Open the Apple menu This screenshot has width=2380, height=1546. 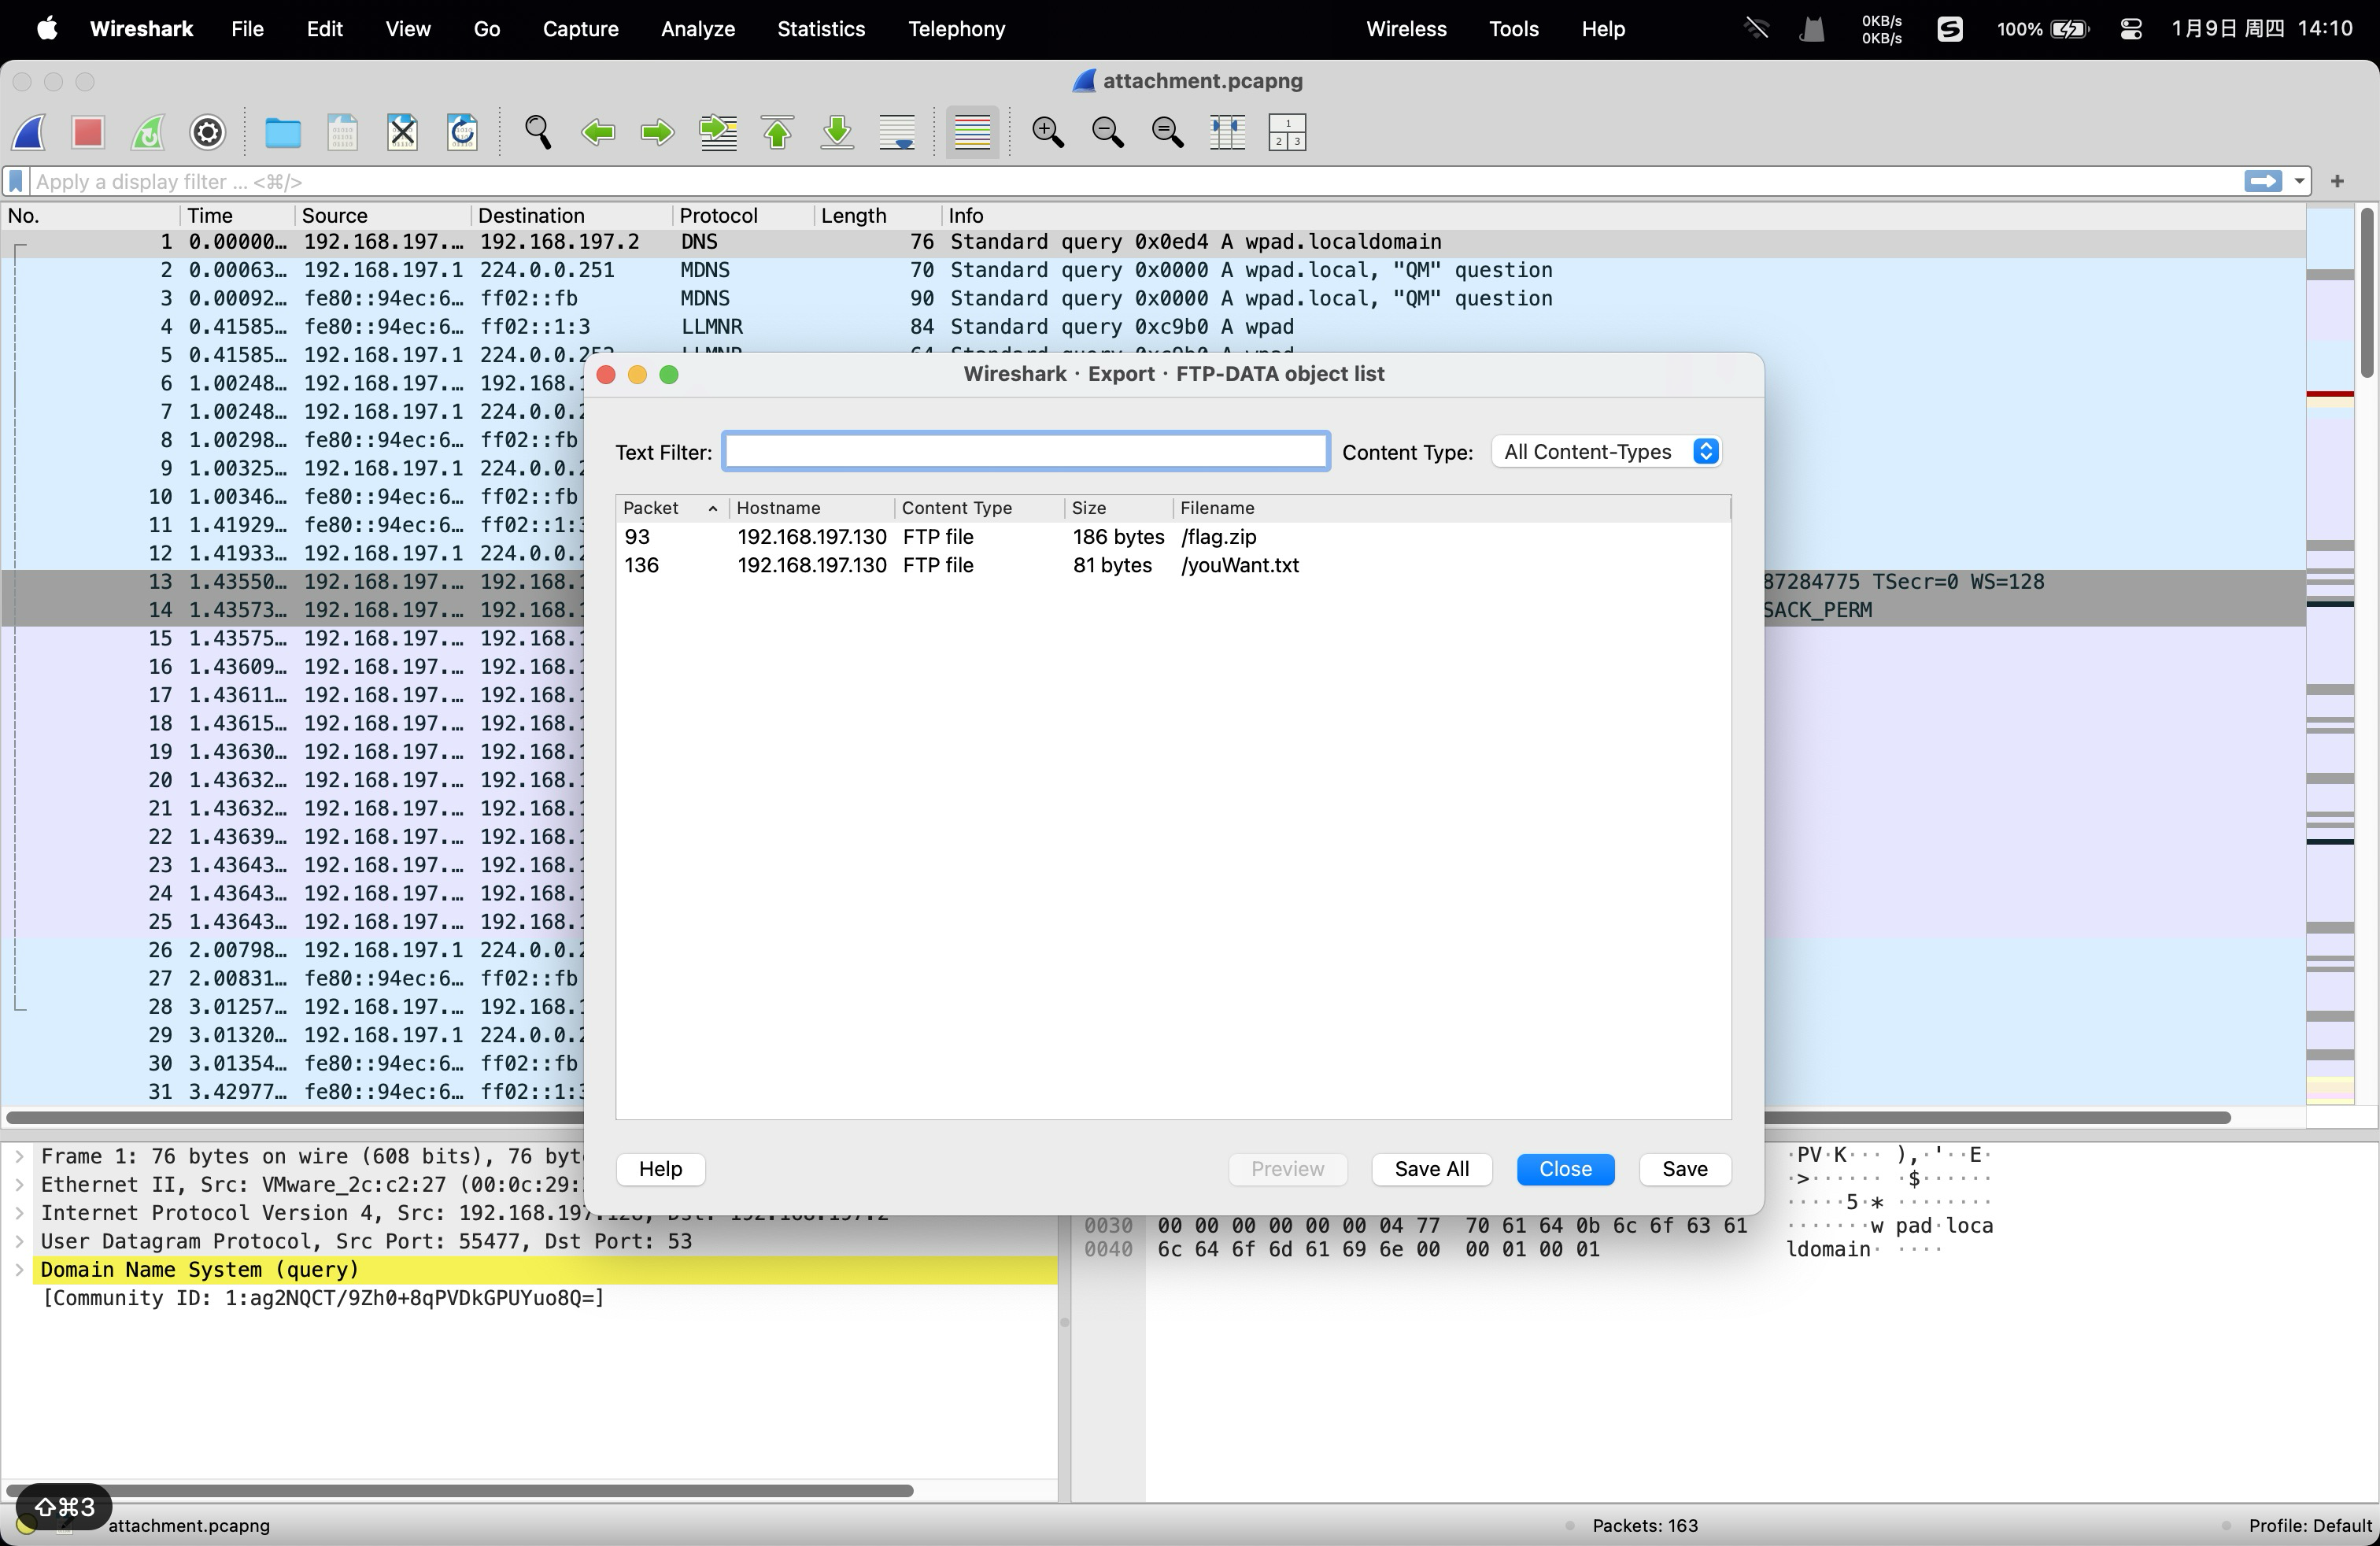click(x=47, y=29)
